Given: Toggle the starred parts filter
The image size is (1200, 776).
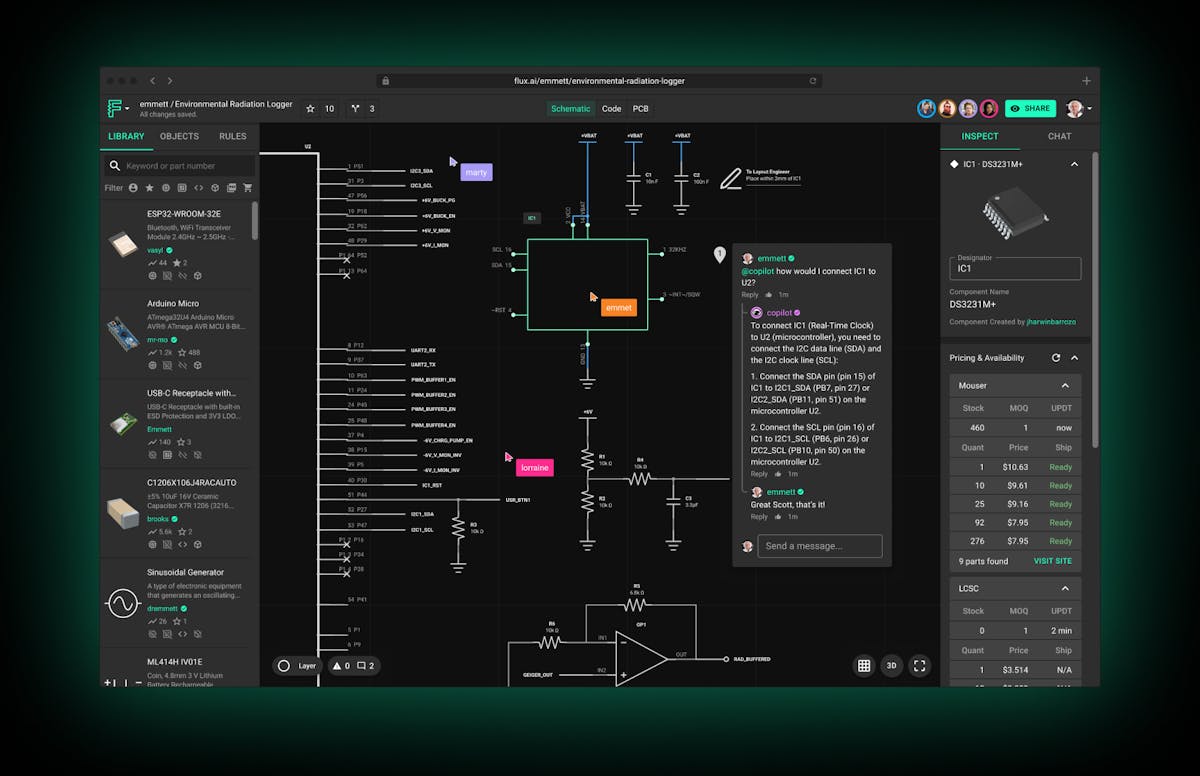Looking at the screenshot, I should (x=148, y=187).
